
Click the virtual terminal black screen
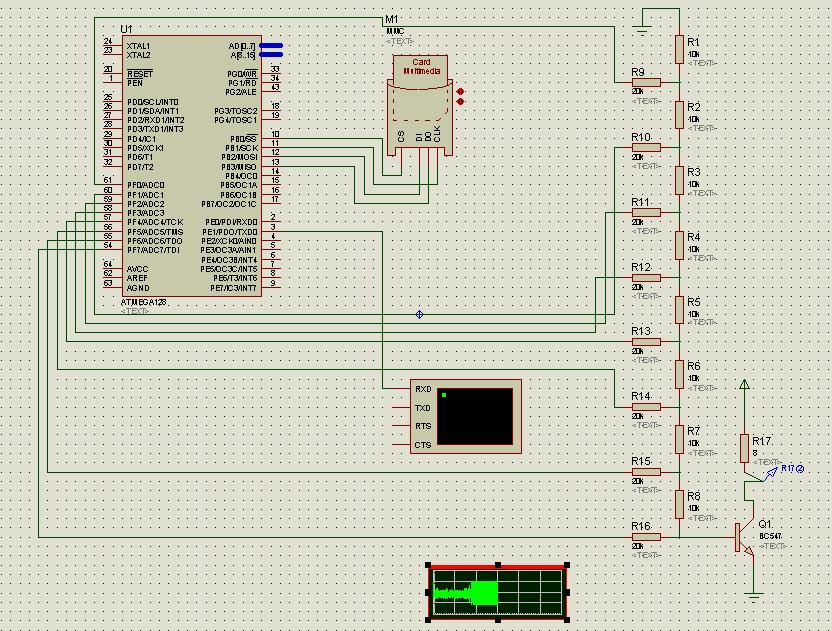click(x=476, y=416)
